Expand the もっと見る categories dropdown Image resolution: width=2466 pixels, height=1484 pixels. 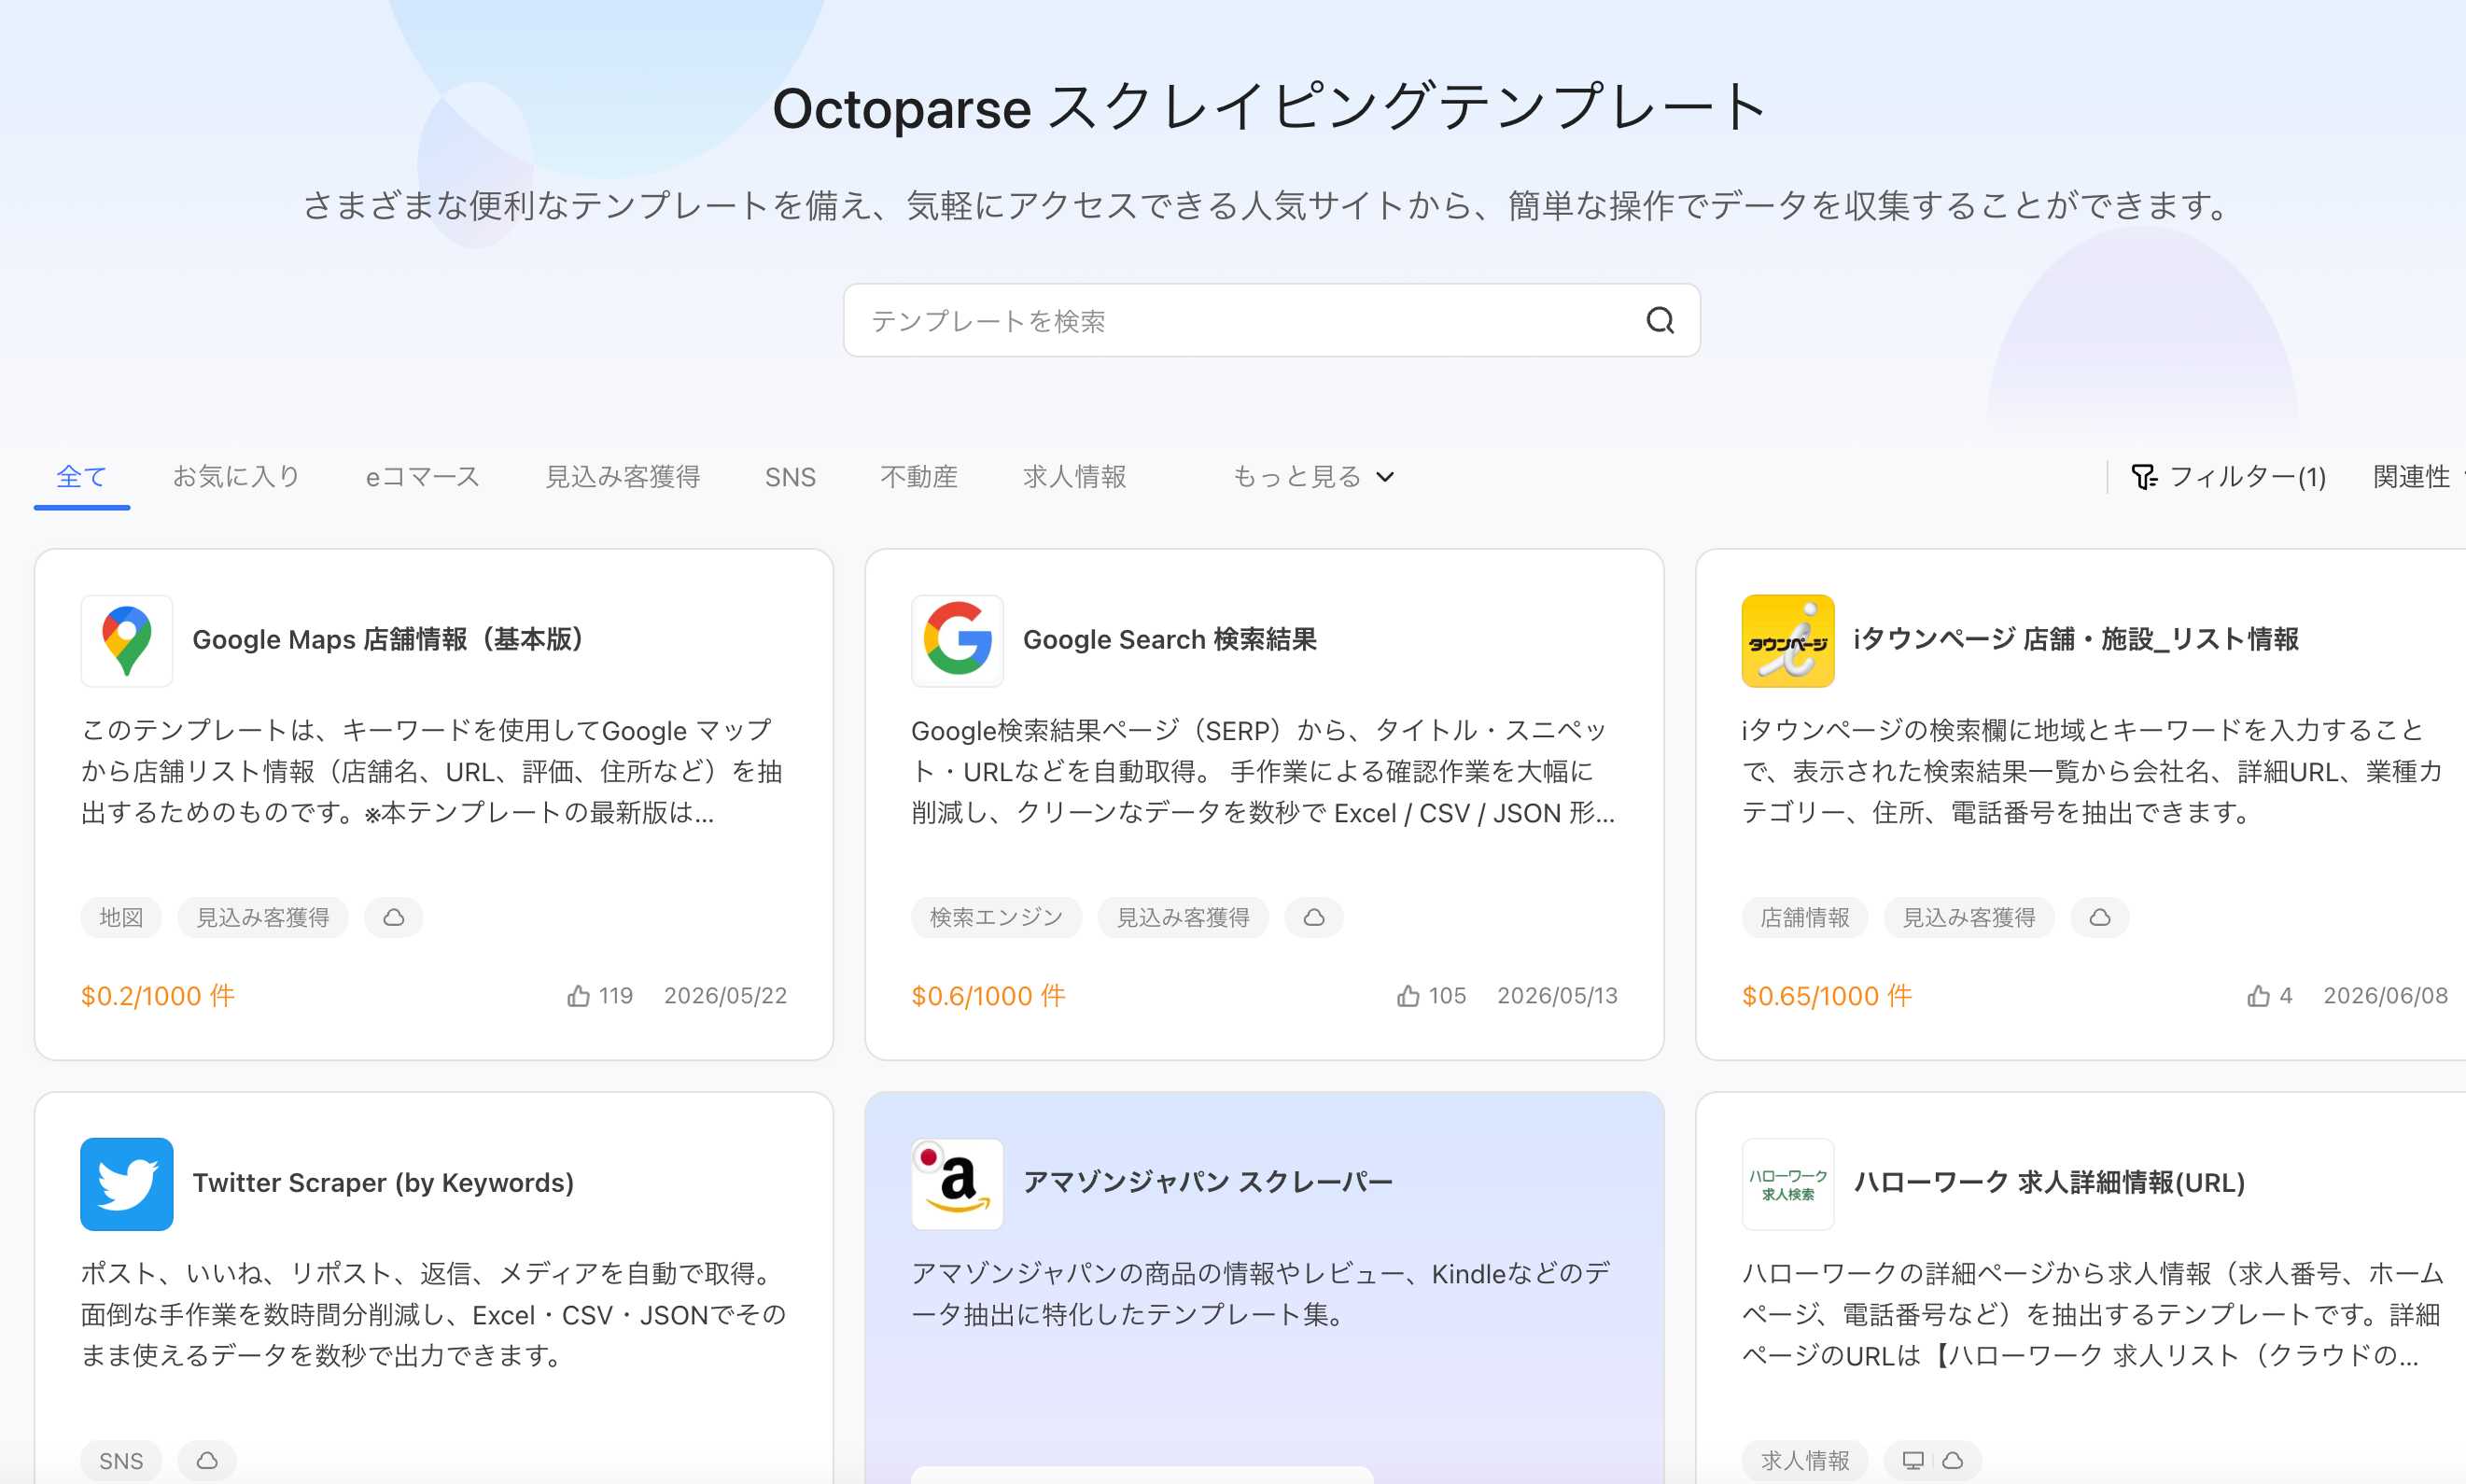coord(1312,477)
